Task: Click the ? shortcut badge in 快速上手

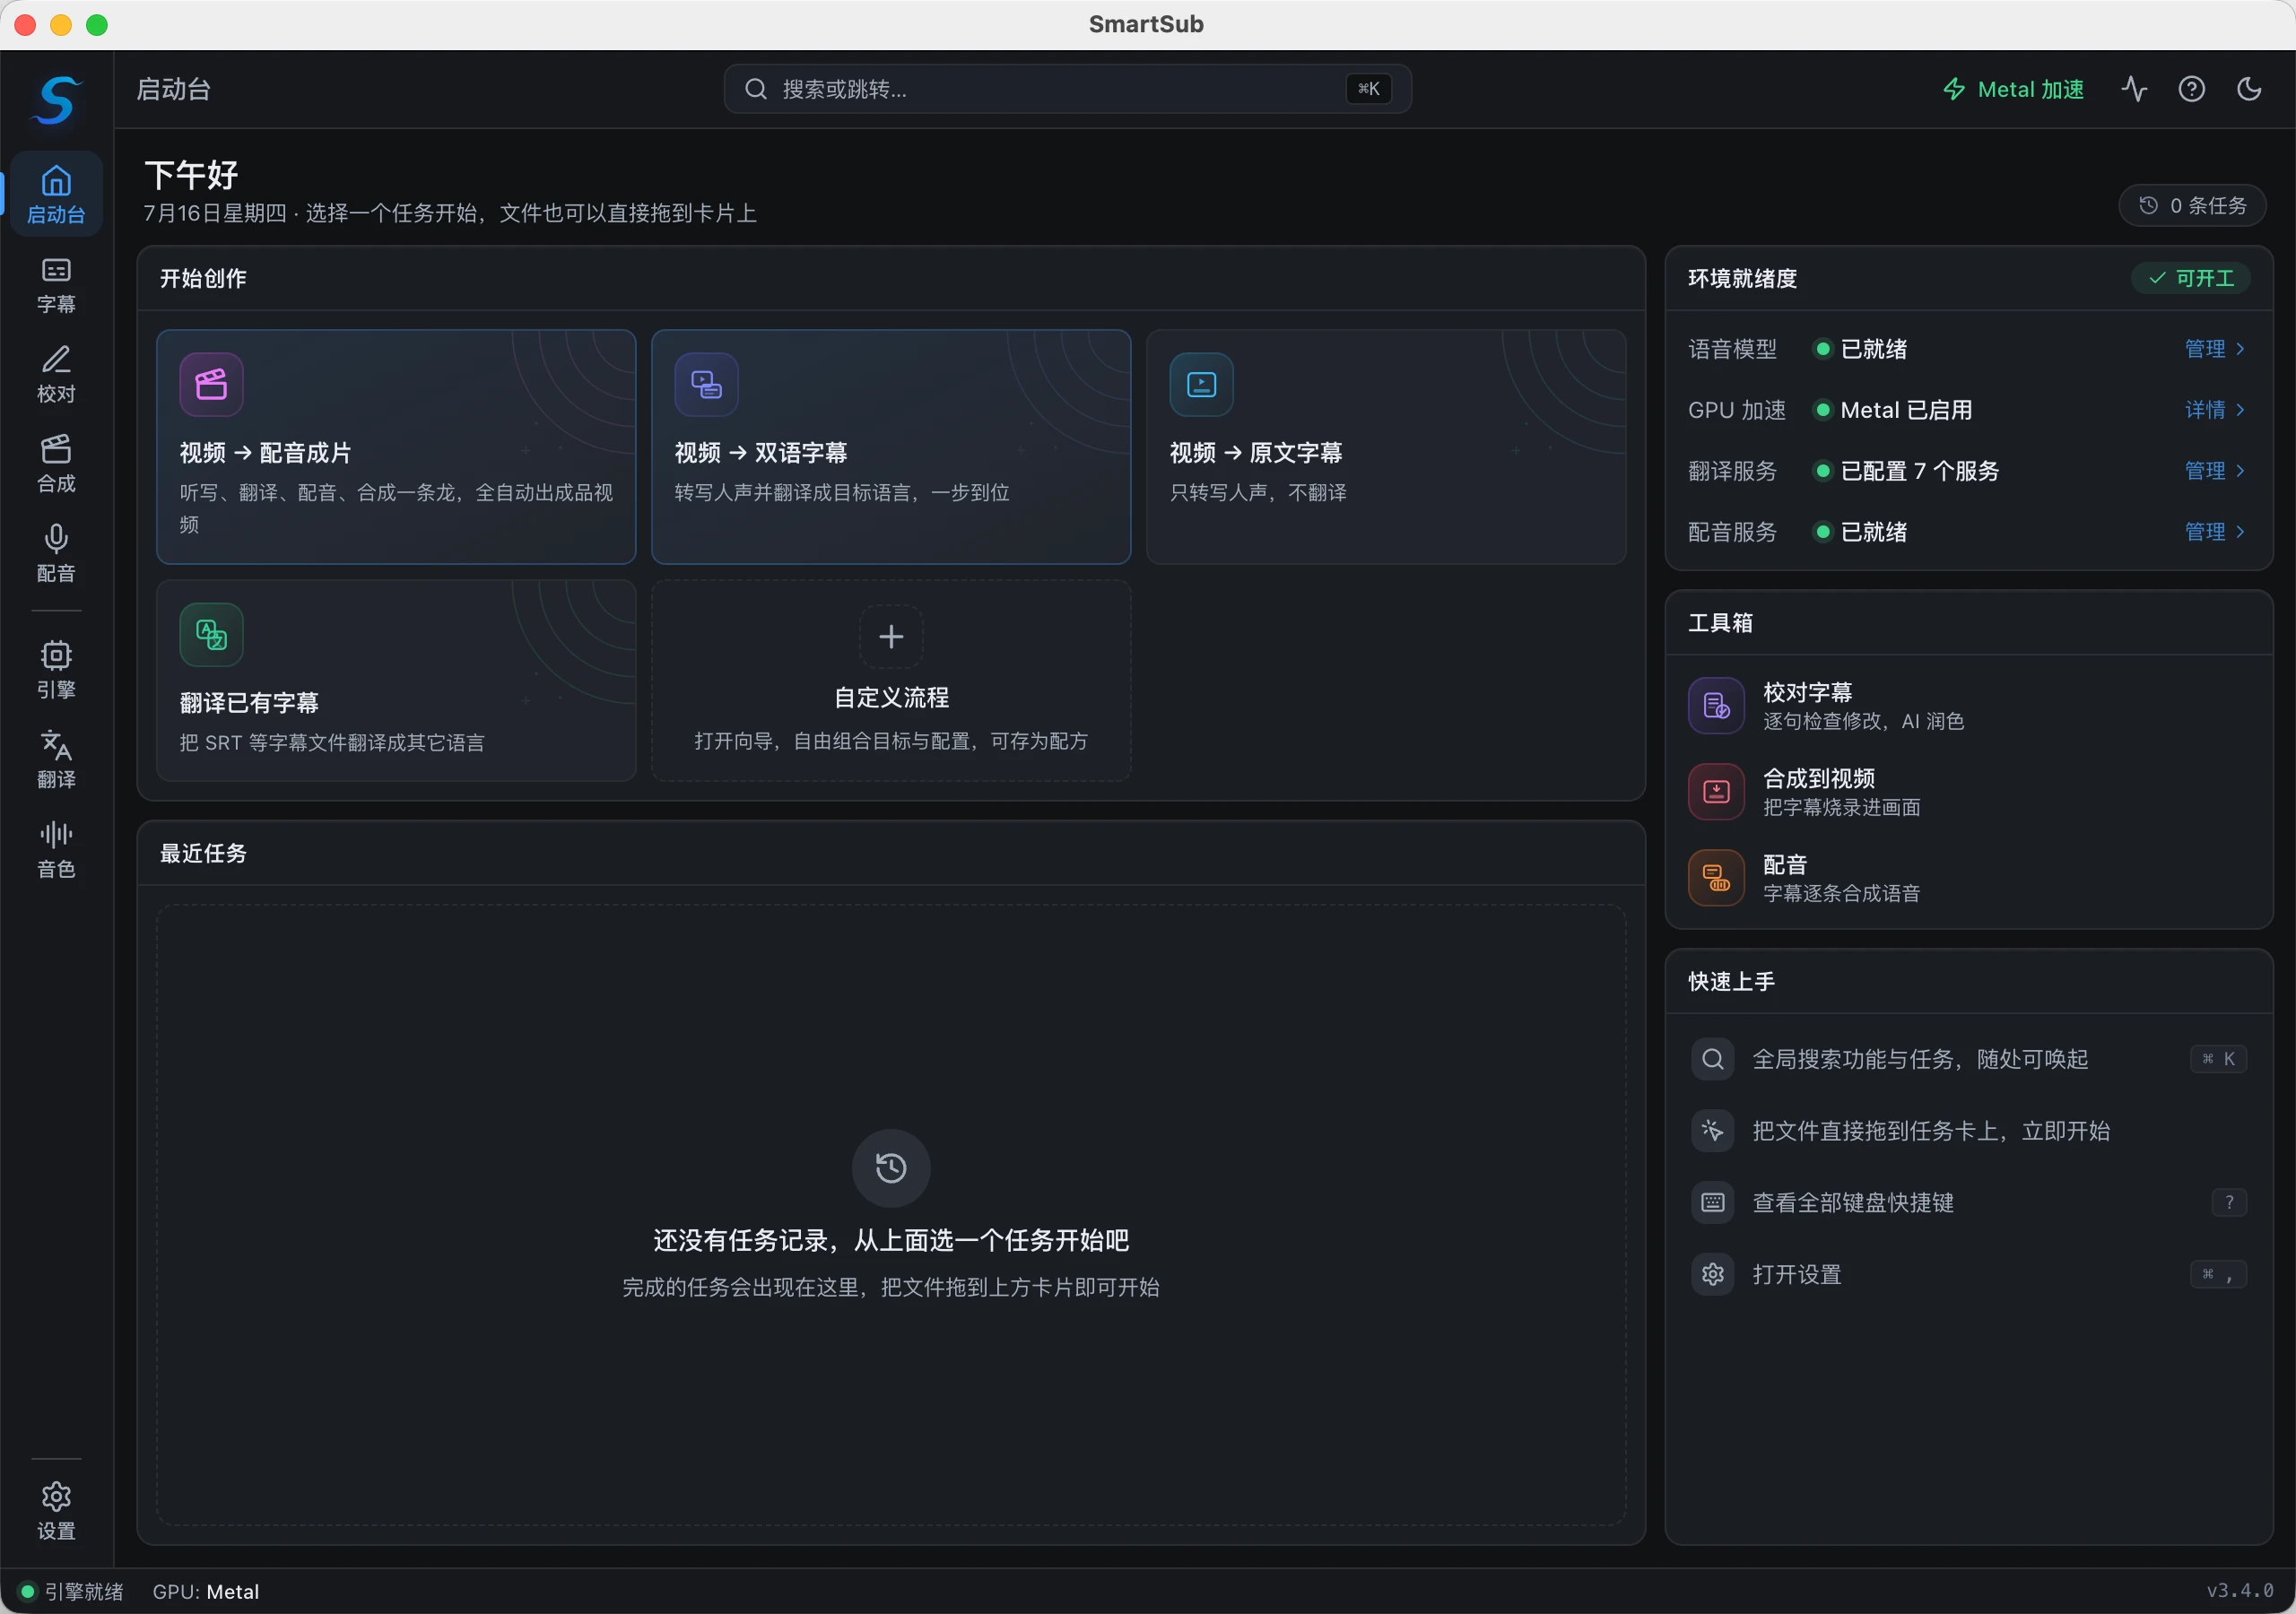Action: (x=2229, y=1203)
